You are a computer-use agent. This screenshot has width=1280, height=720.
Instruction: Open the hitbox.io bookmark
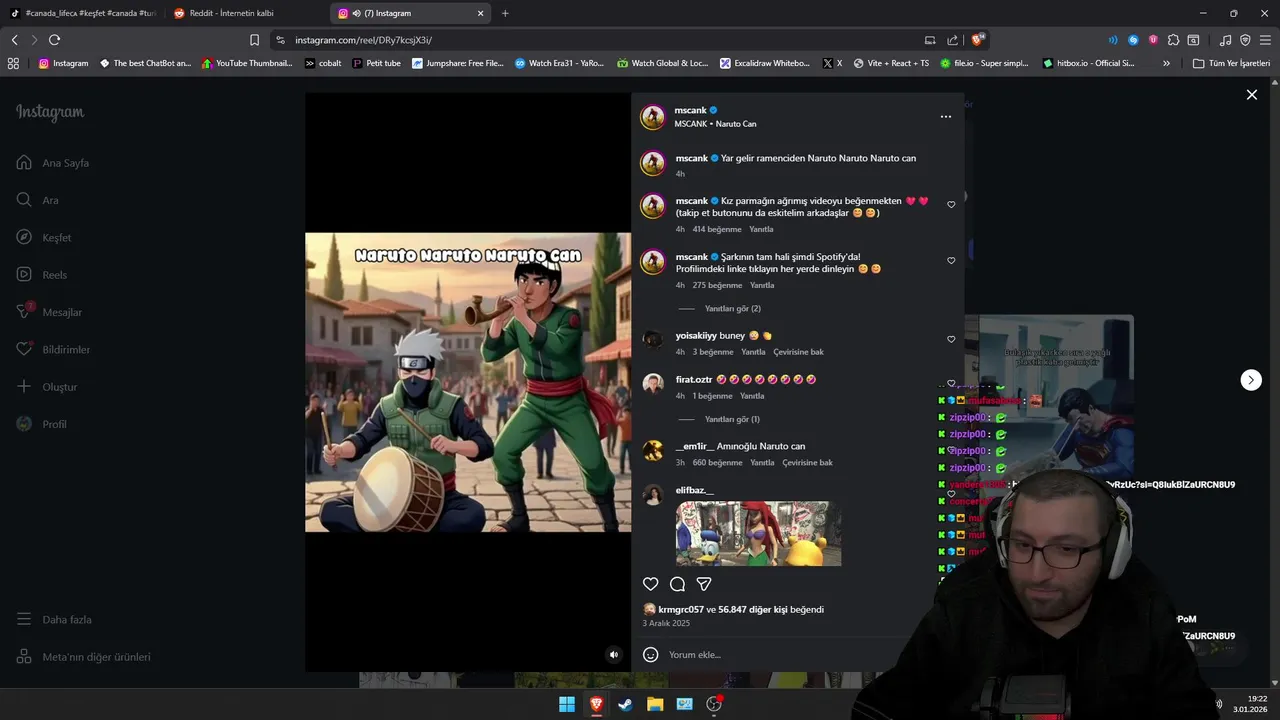[1089, 63]
